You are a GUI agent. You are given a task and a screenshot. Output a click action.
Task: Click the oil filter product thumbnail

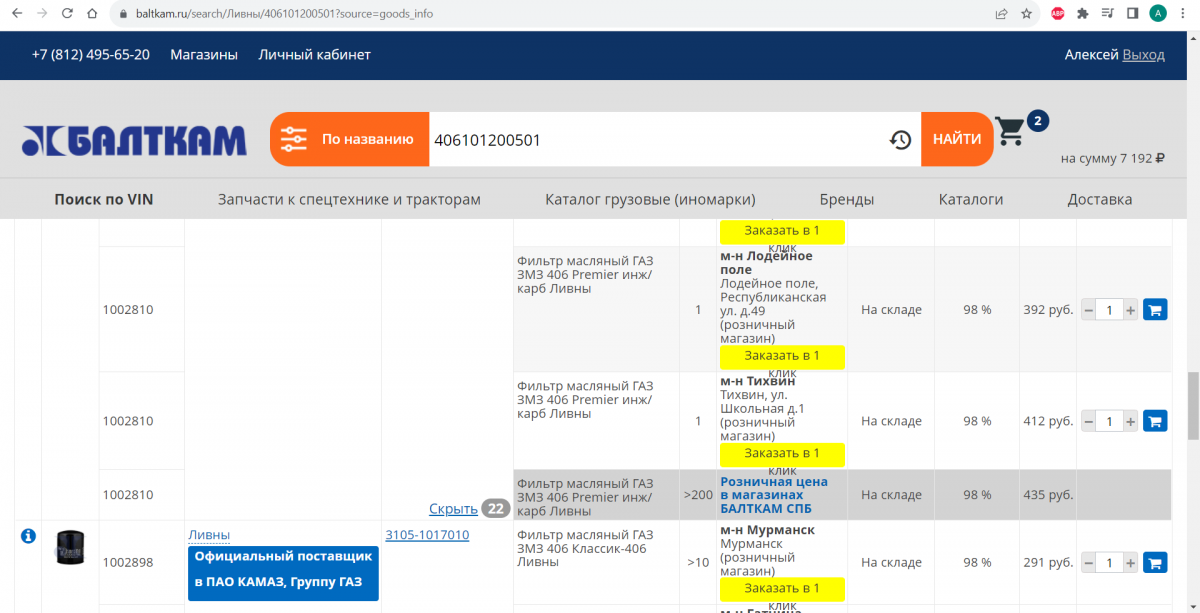(71, 549)
